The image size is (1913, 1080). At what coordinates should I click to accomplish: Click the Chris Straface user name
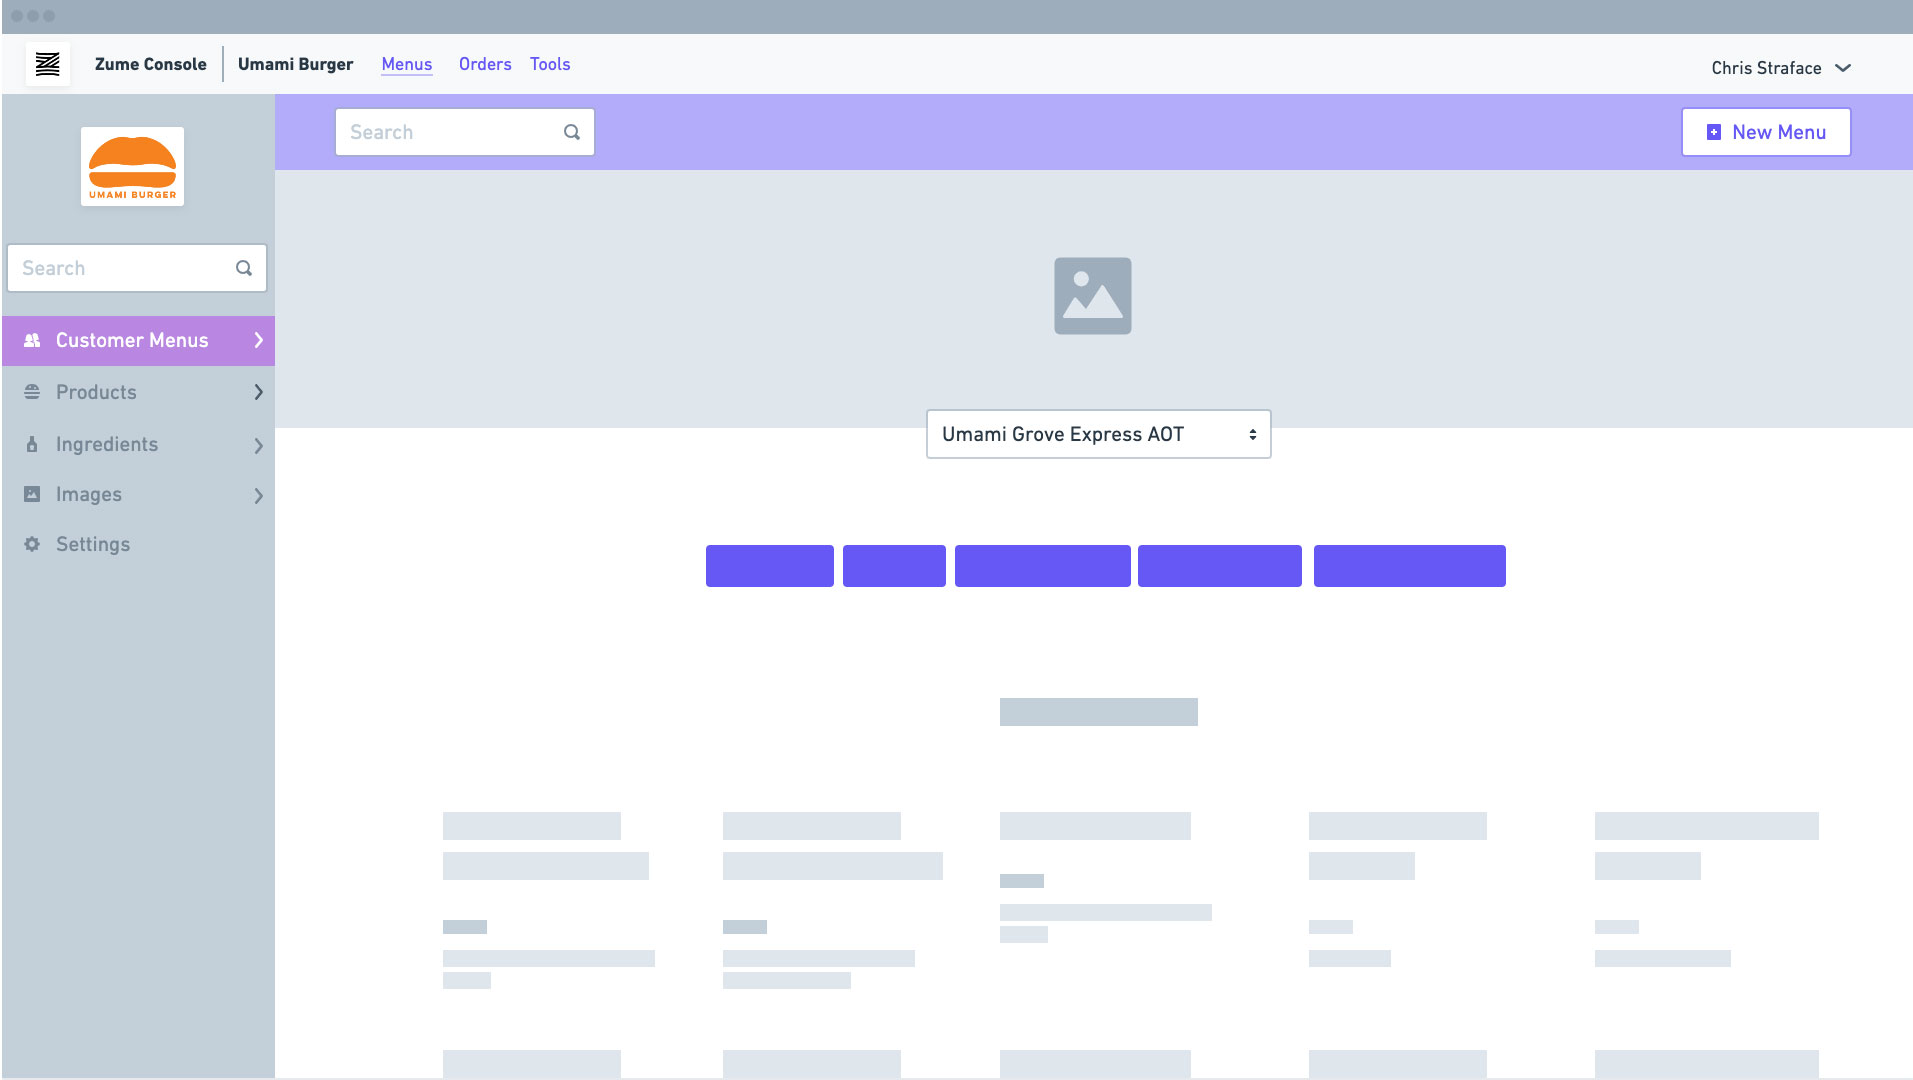1766,68
